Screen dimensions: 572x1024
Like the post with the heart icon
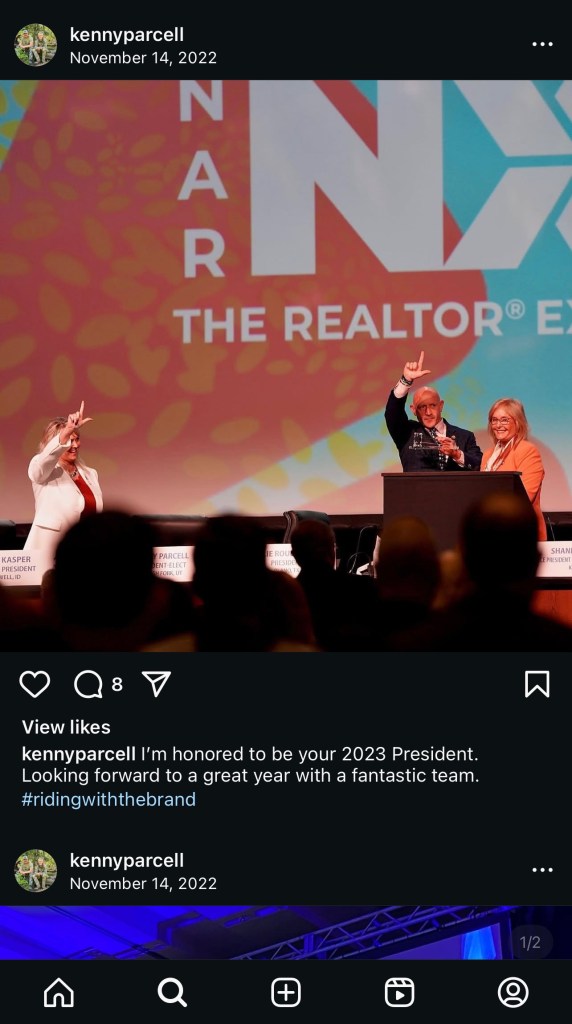click(35, 684)
